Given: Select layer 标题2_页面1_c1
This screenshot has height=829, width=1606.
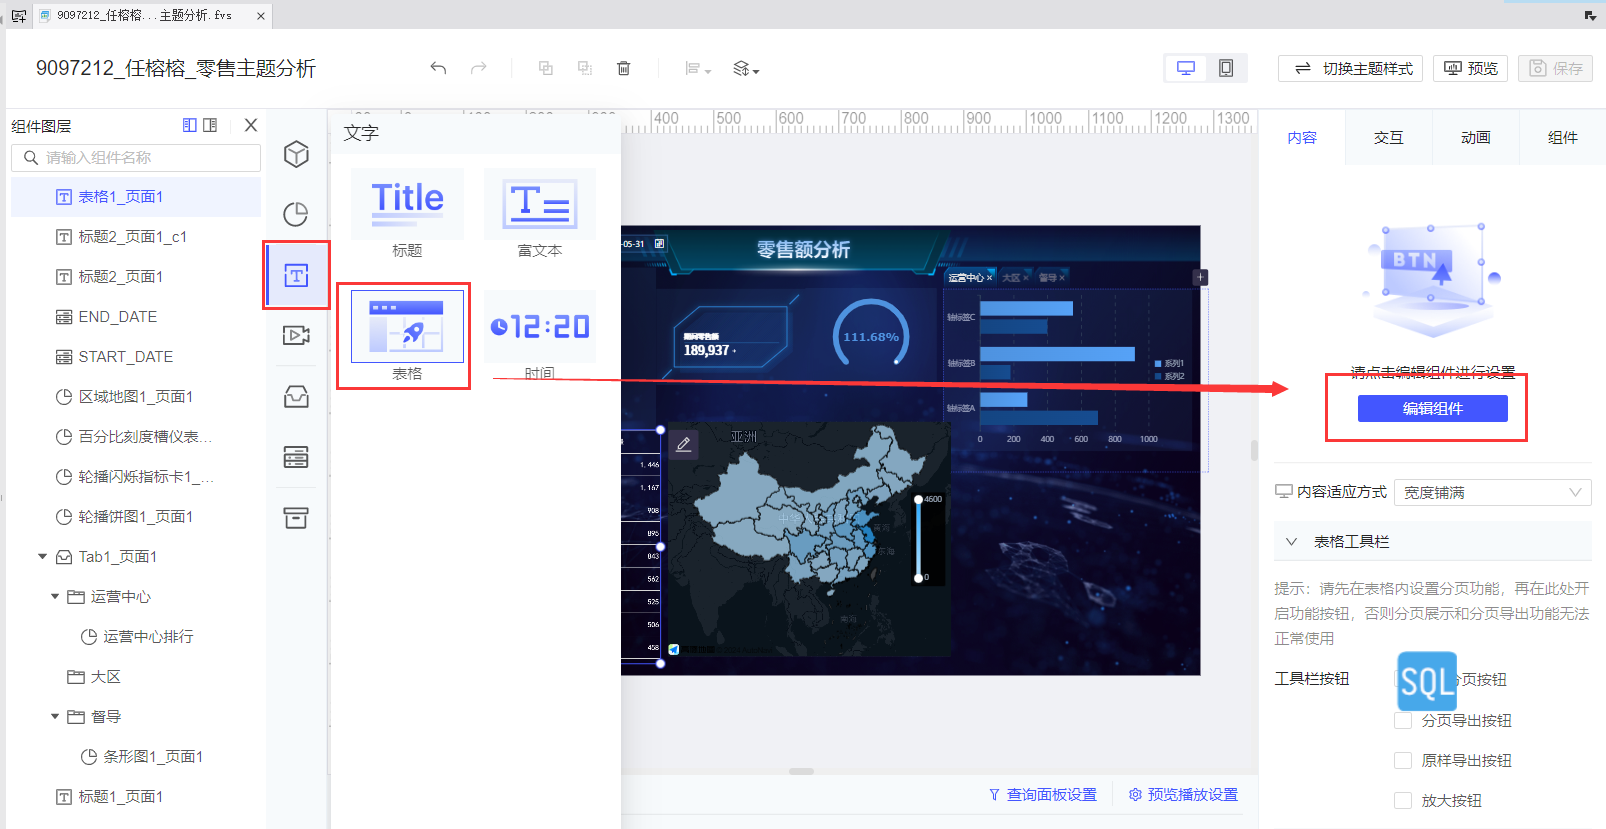Looking at the screenshot, I should pos(136,237).
